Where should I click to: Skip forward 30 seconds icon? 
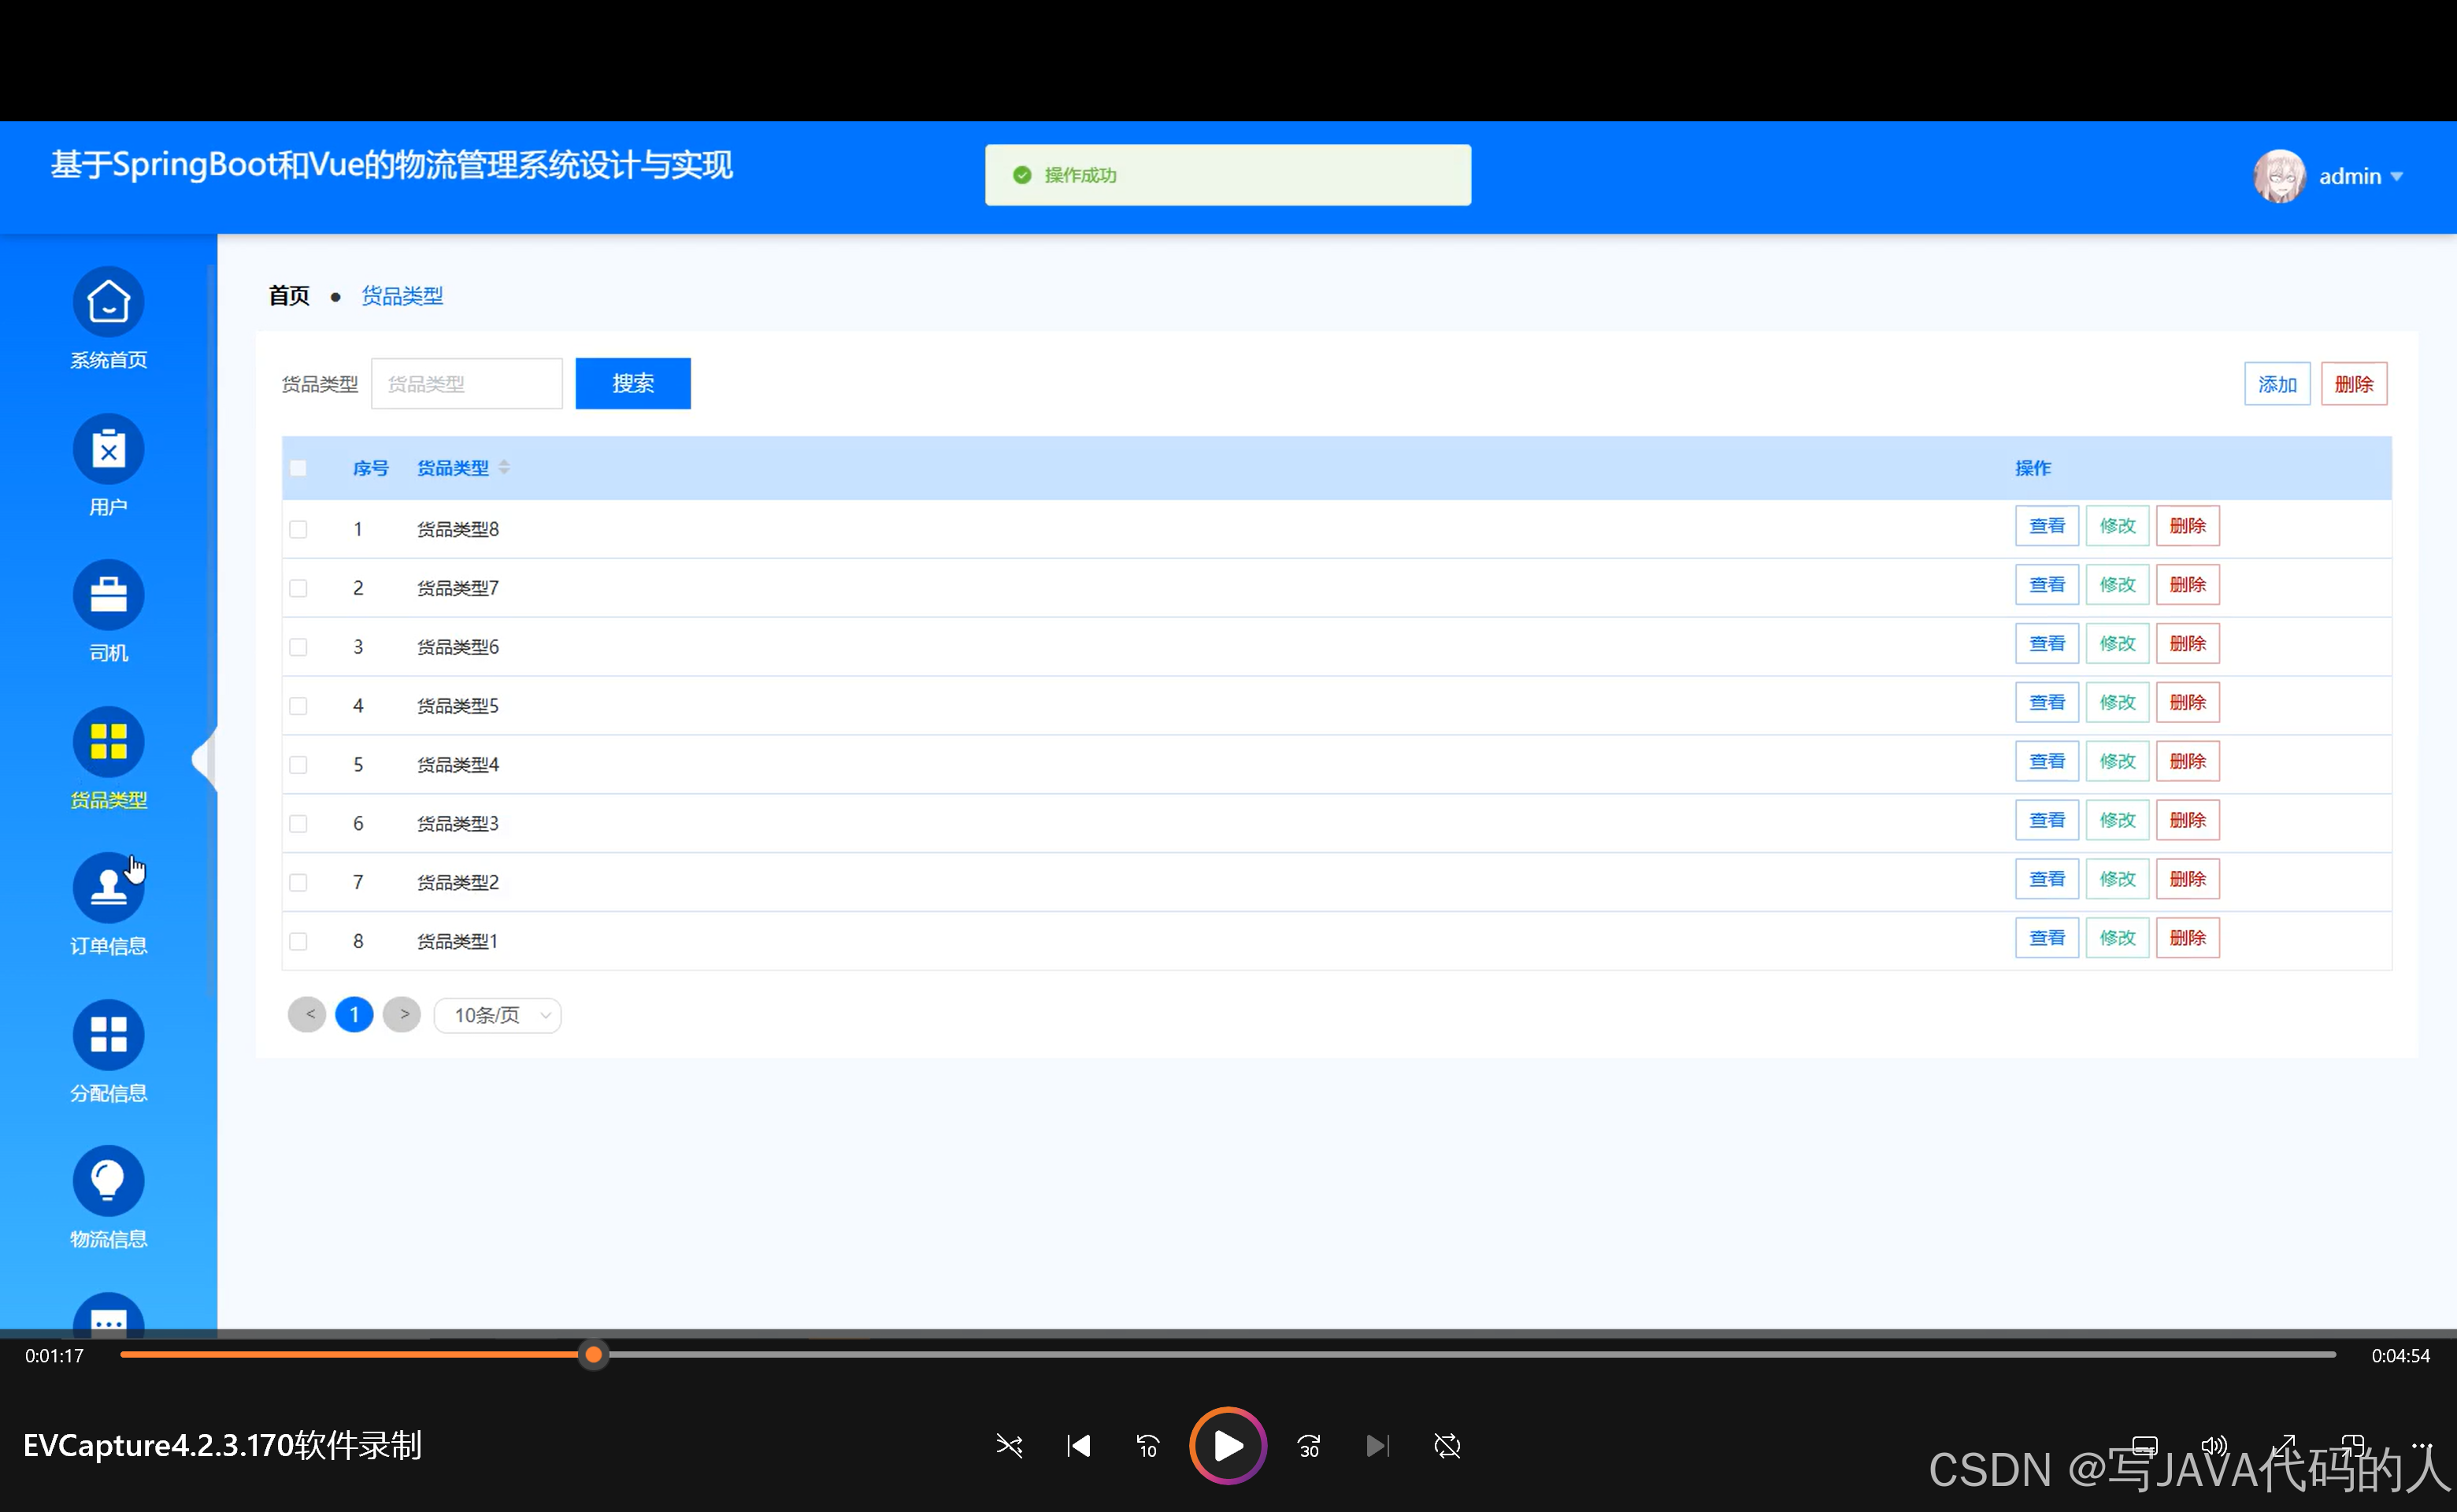pos(1309,1446)
